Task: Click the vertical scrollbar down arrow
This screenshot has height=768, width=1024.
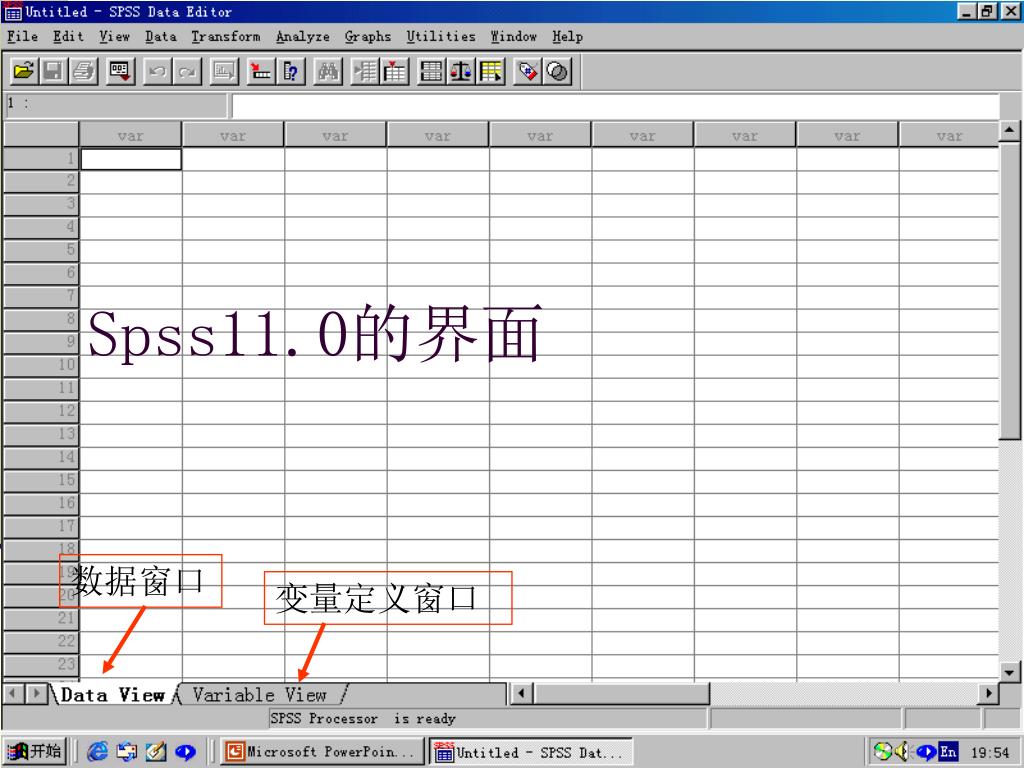Action: pos(1010,671)
